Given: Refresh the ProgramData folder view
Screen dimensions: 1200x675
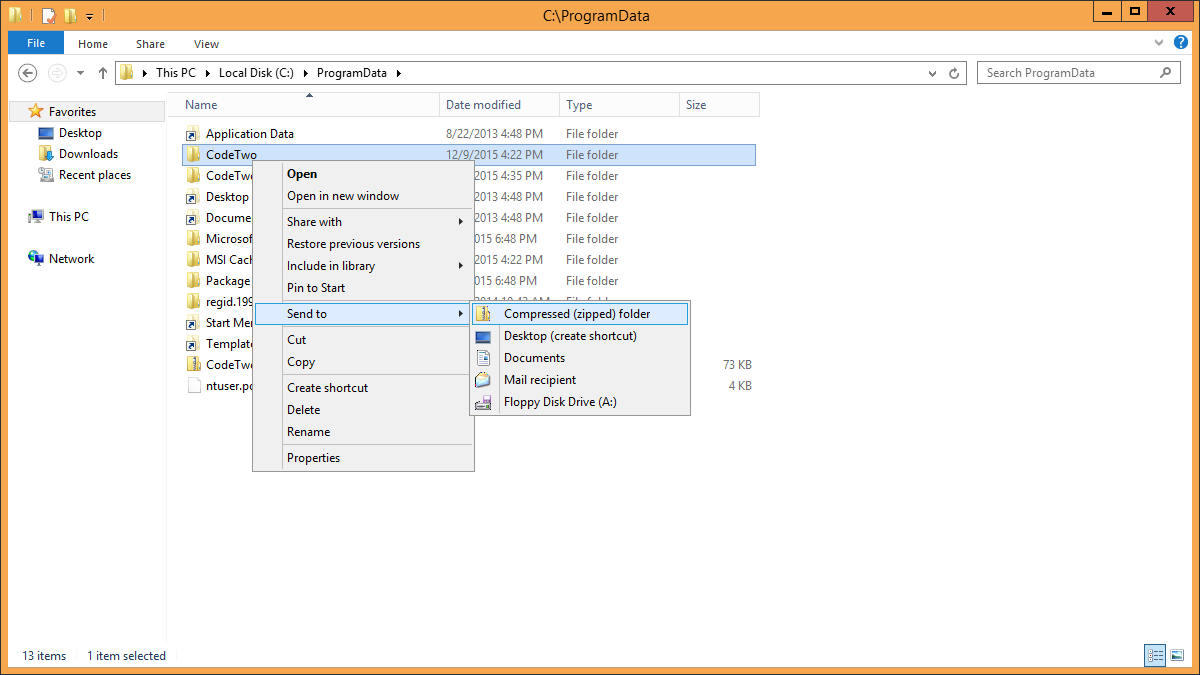Looking at the screenshot, I should click(x=953, y=72).
